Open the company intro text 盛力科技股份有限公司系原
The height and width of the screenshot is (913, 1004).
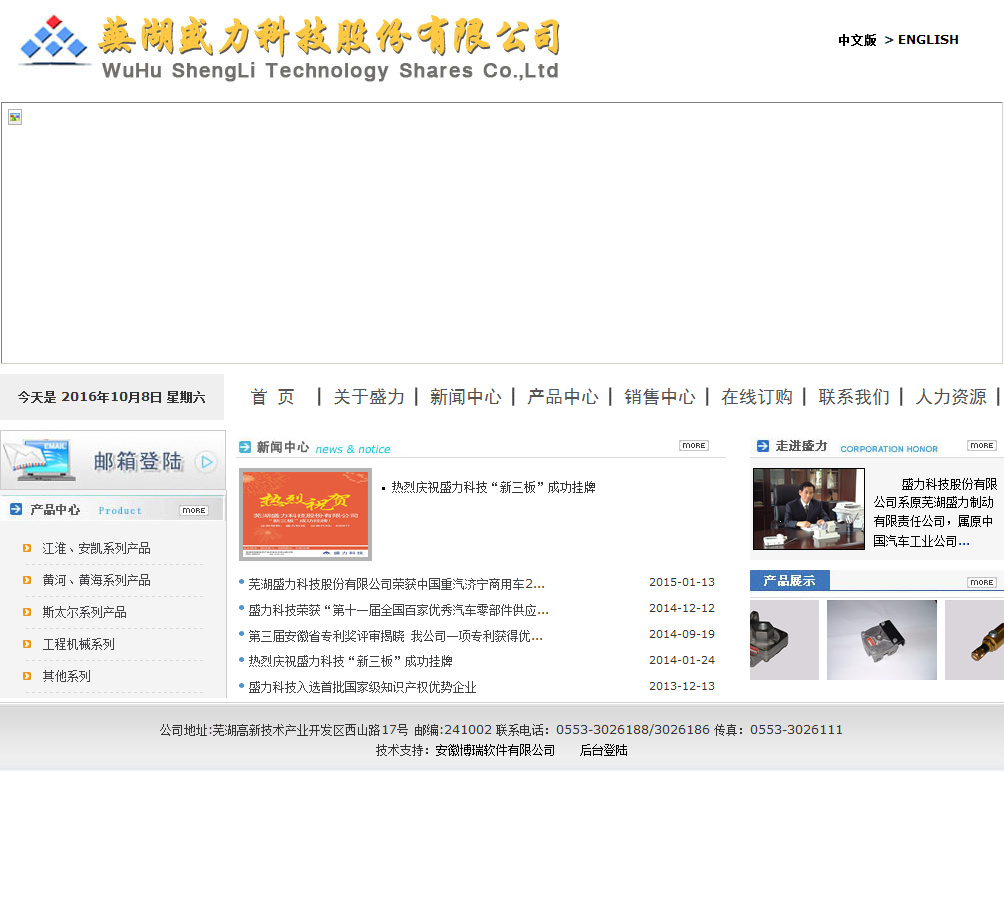tap(935, 512)
